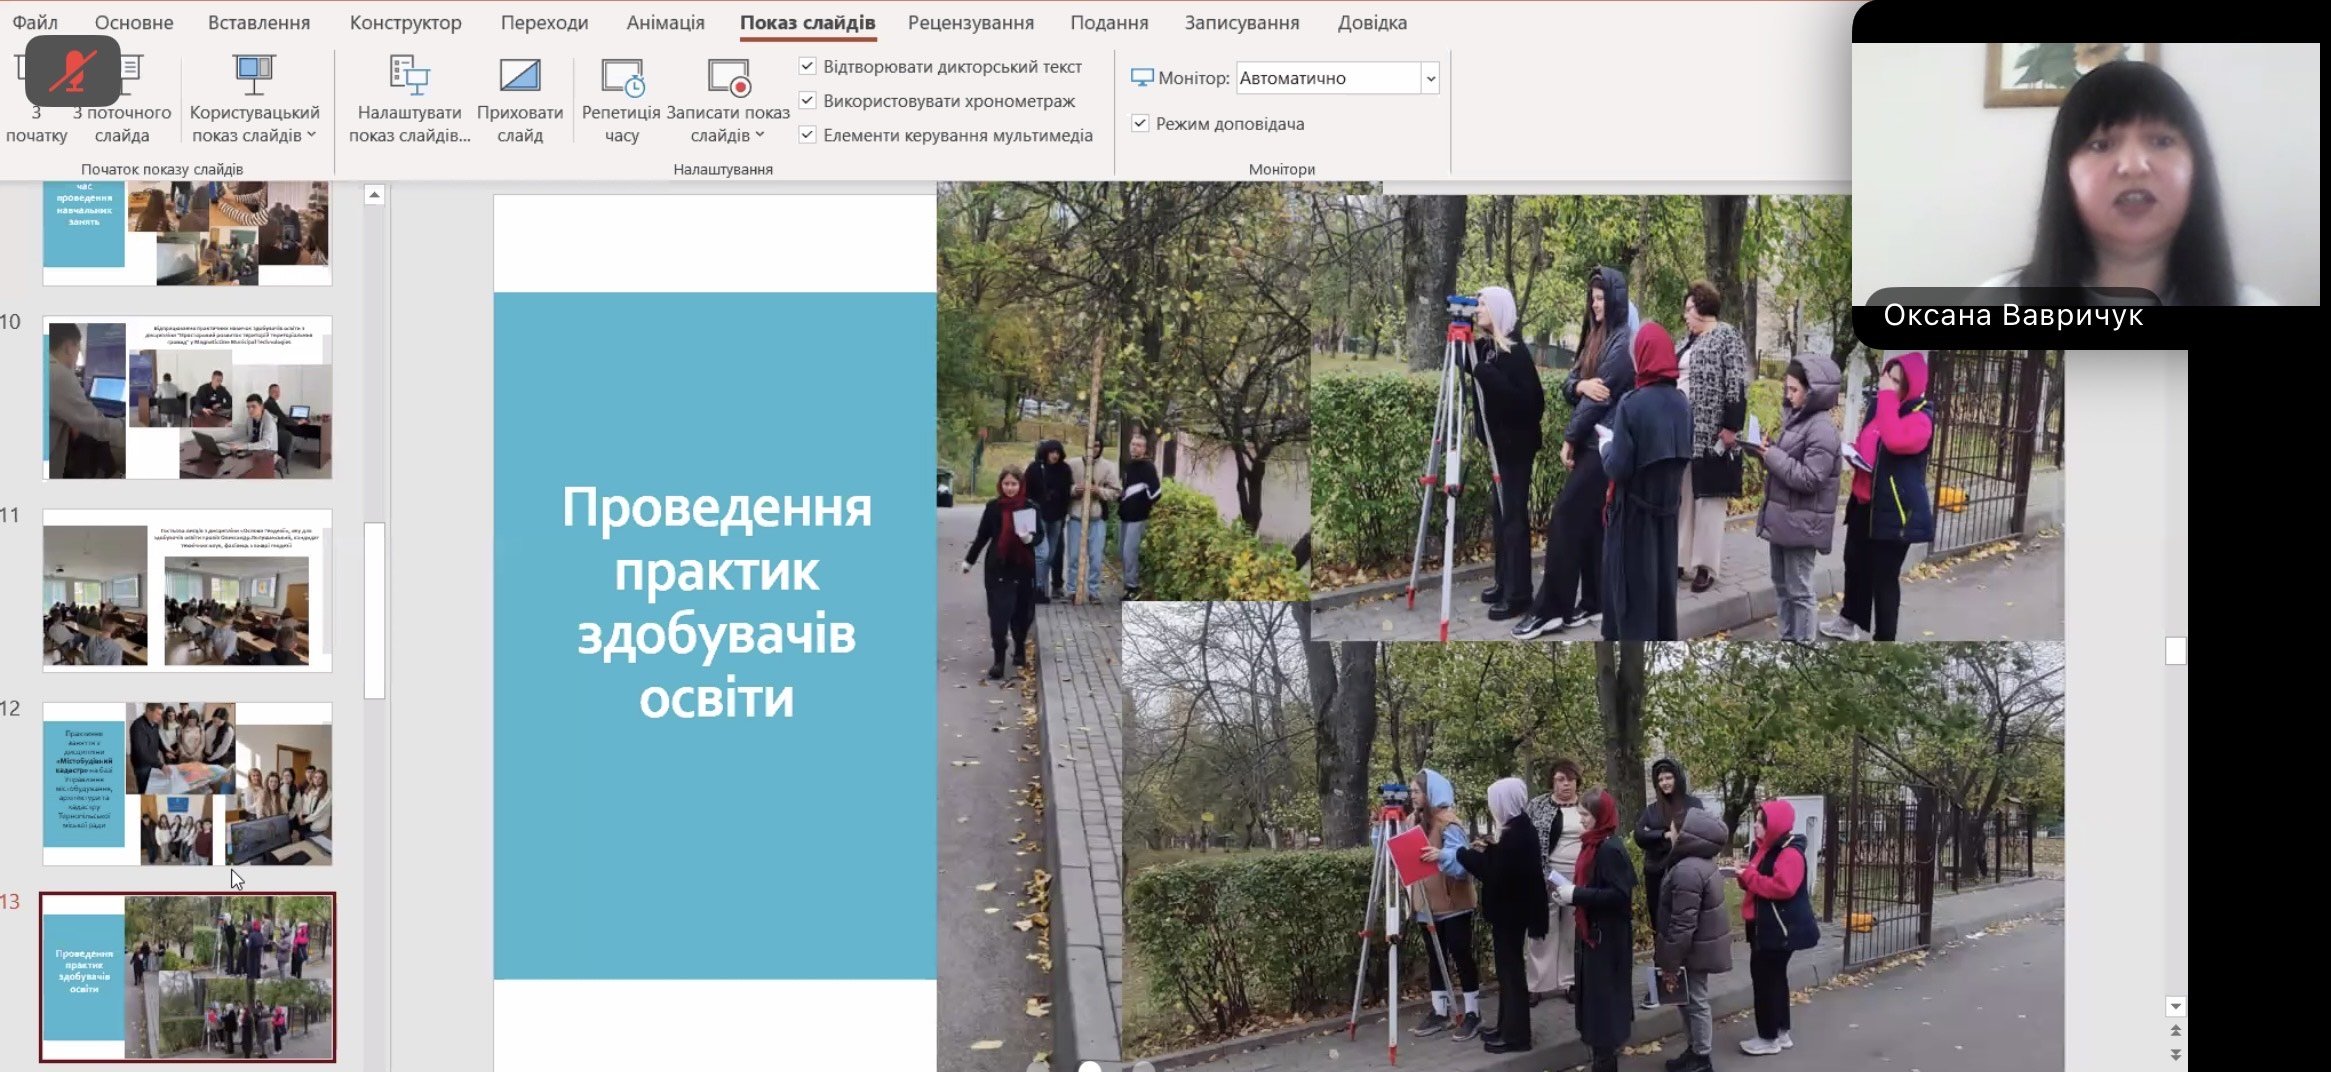The image size is (2331, 1072).
Task: Expand custom slide show dropdown arrow
Action: pos(312,135)
